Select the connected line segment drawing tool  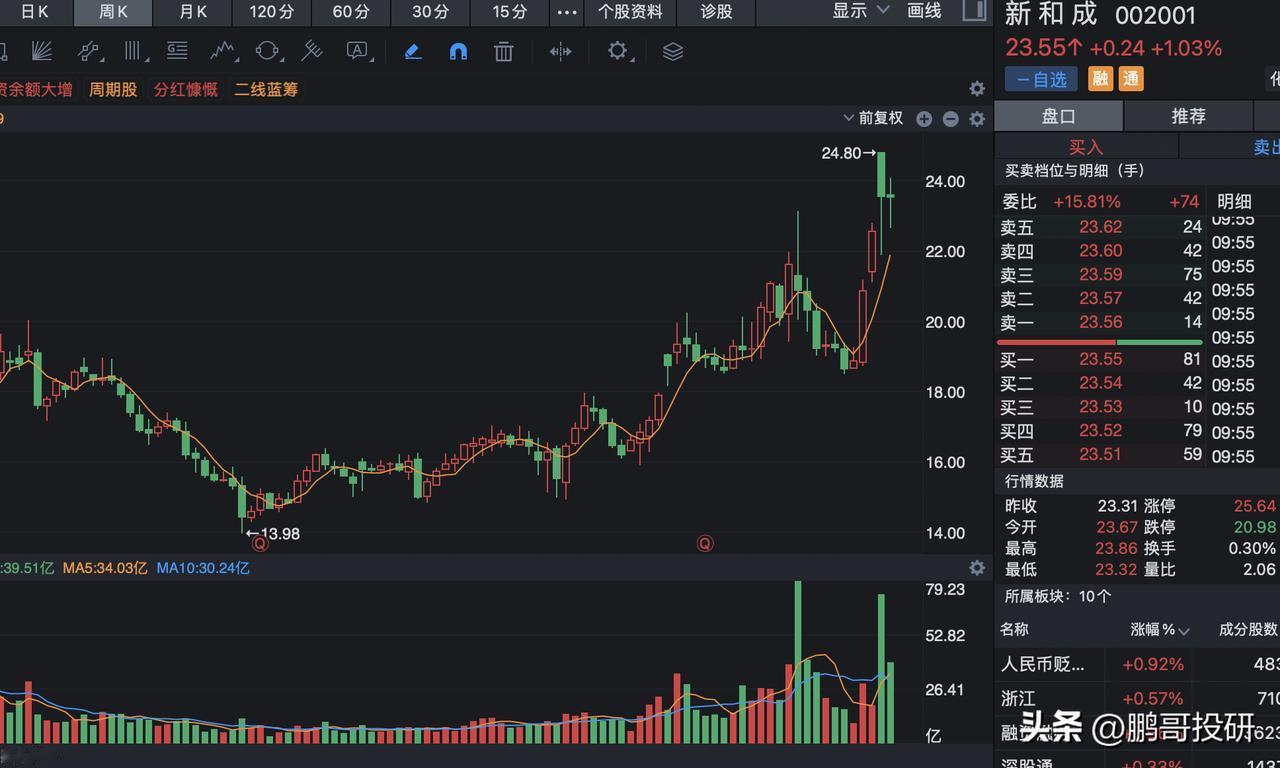pos(89,51)
